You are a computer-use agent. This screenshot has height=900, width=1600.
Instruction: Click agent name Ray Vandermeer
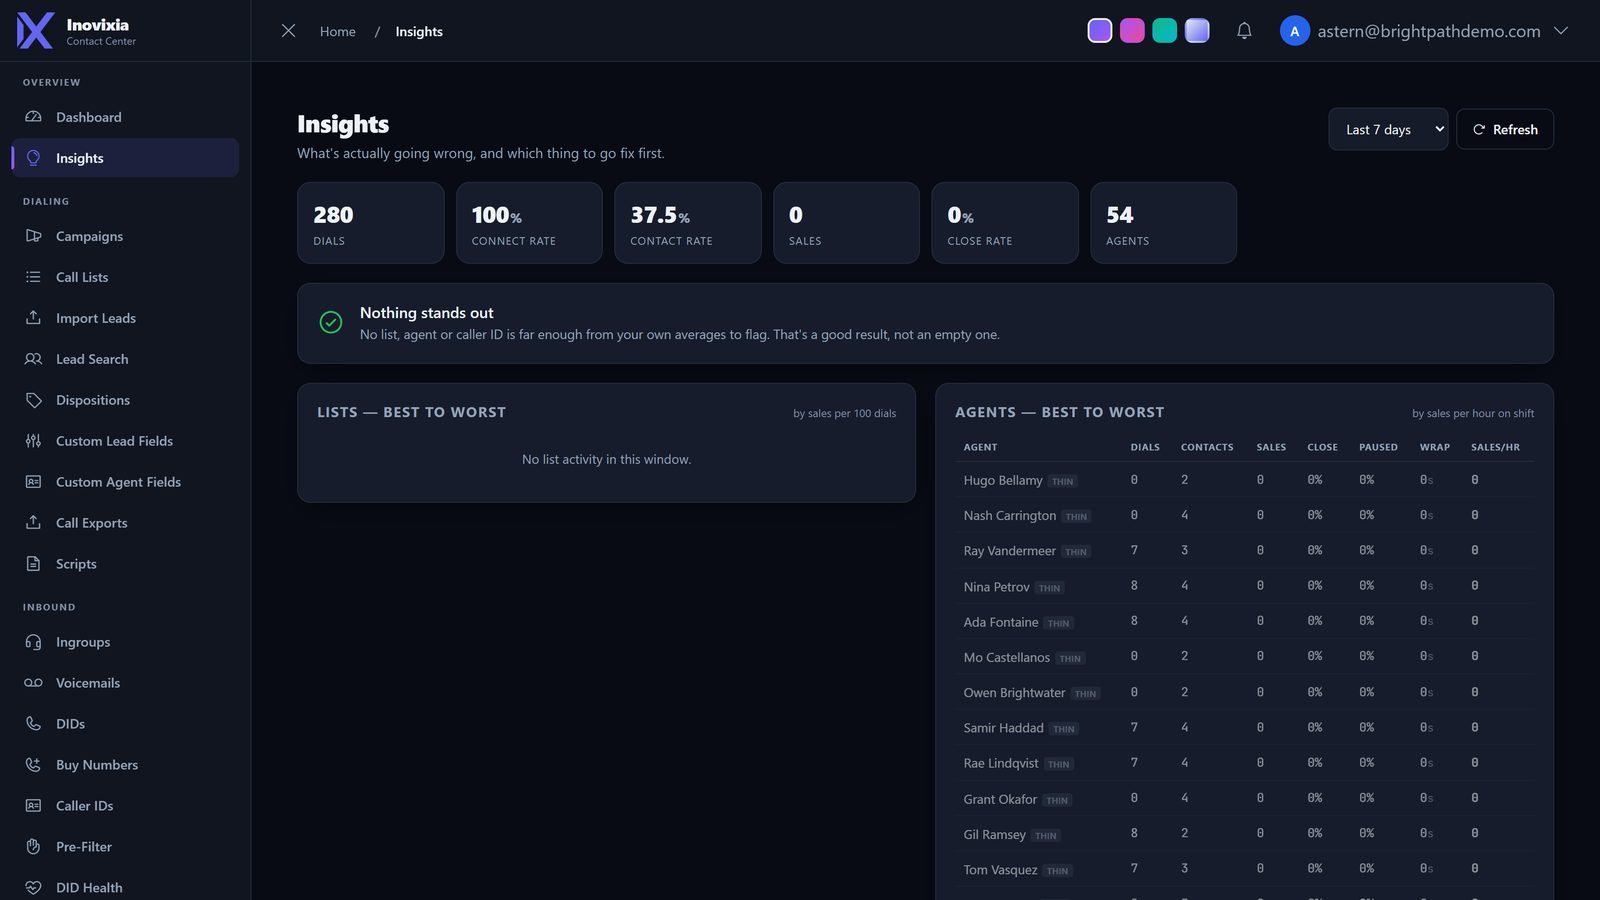(1010, 551)
